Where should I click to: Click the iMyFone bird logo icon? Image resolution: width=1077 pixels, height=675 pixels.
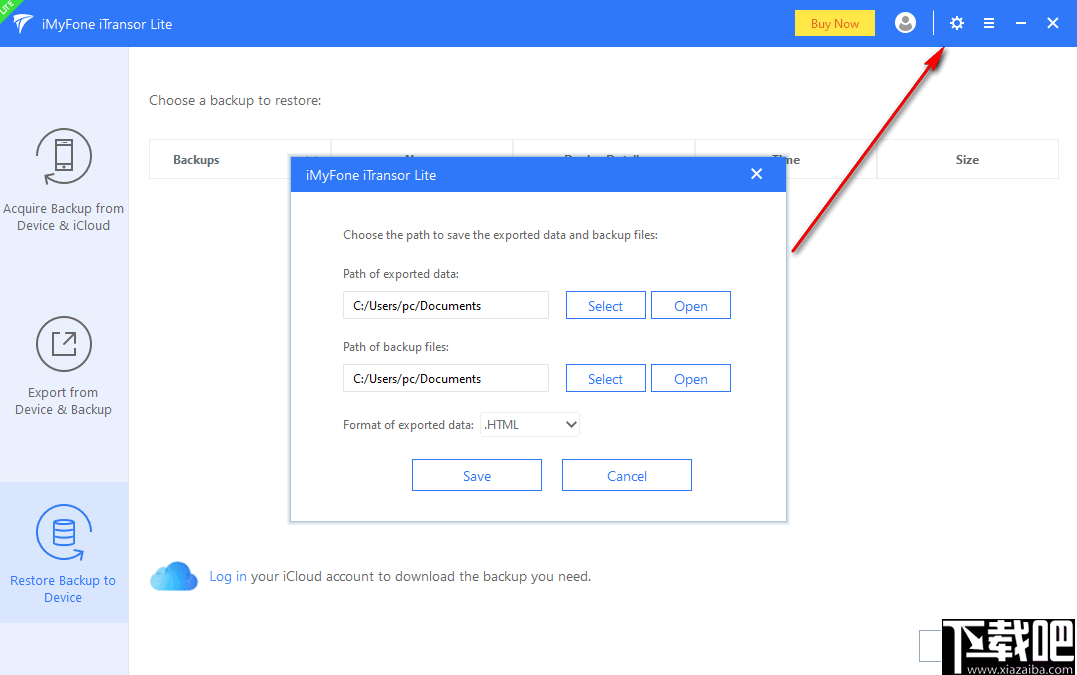(x=22, y=24)
